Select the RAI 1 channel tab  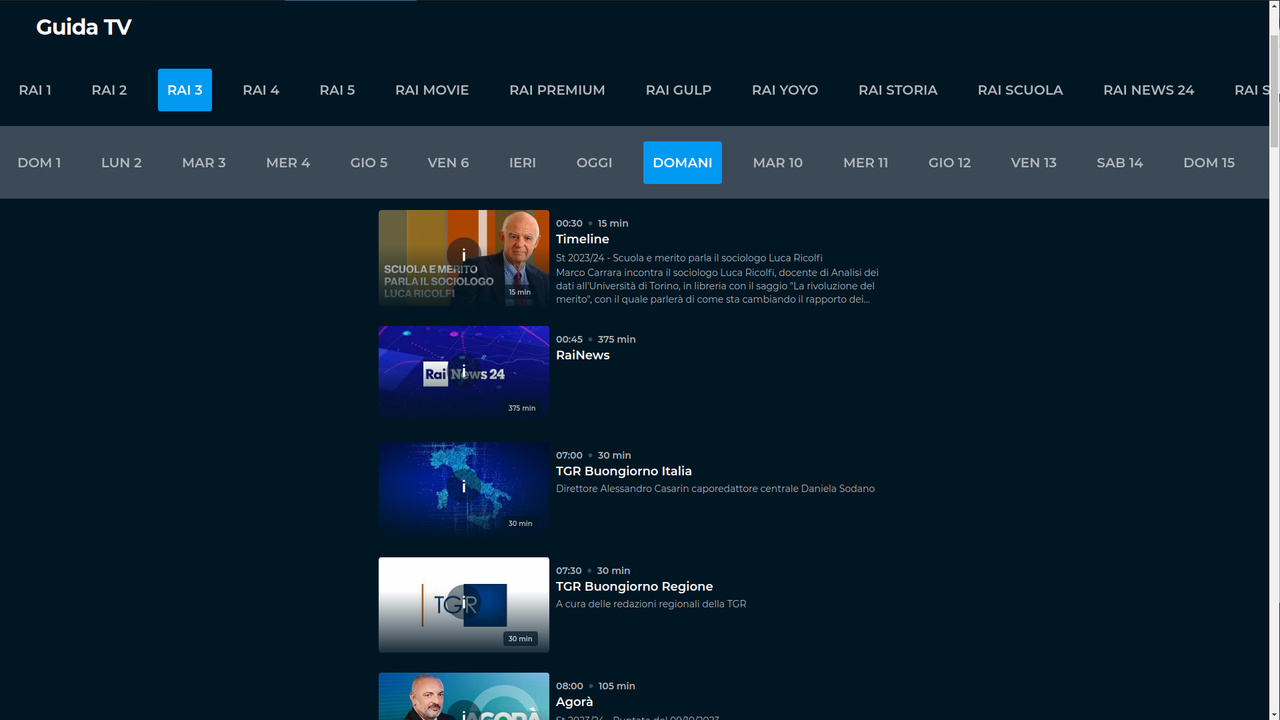point(35,90)
